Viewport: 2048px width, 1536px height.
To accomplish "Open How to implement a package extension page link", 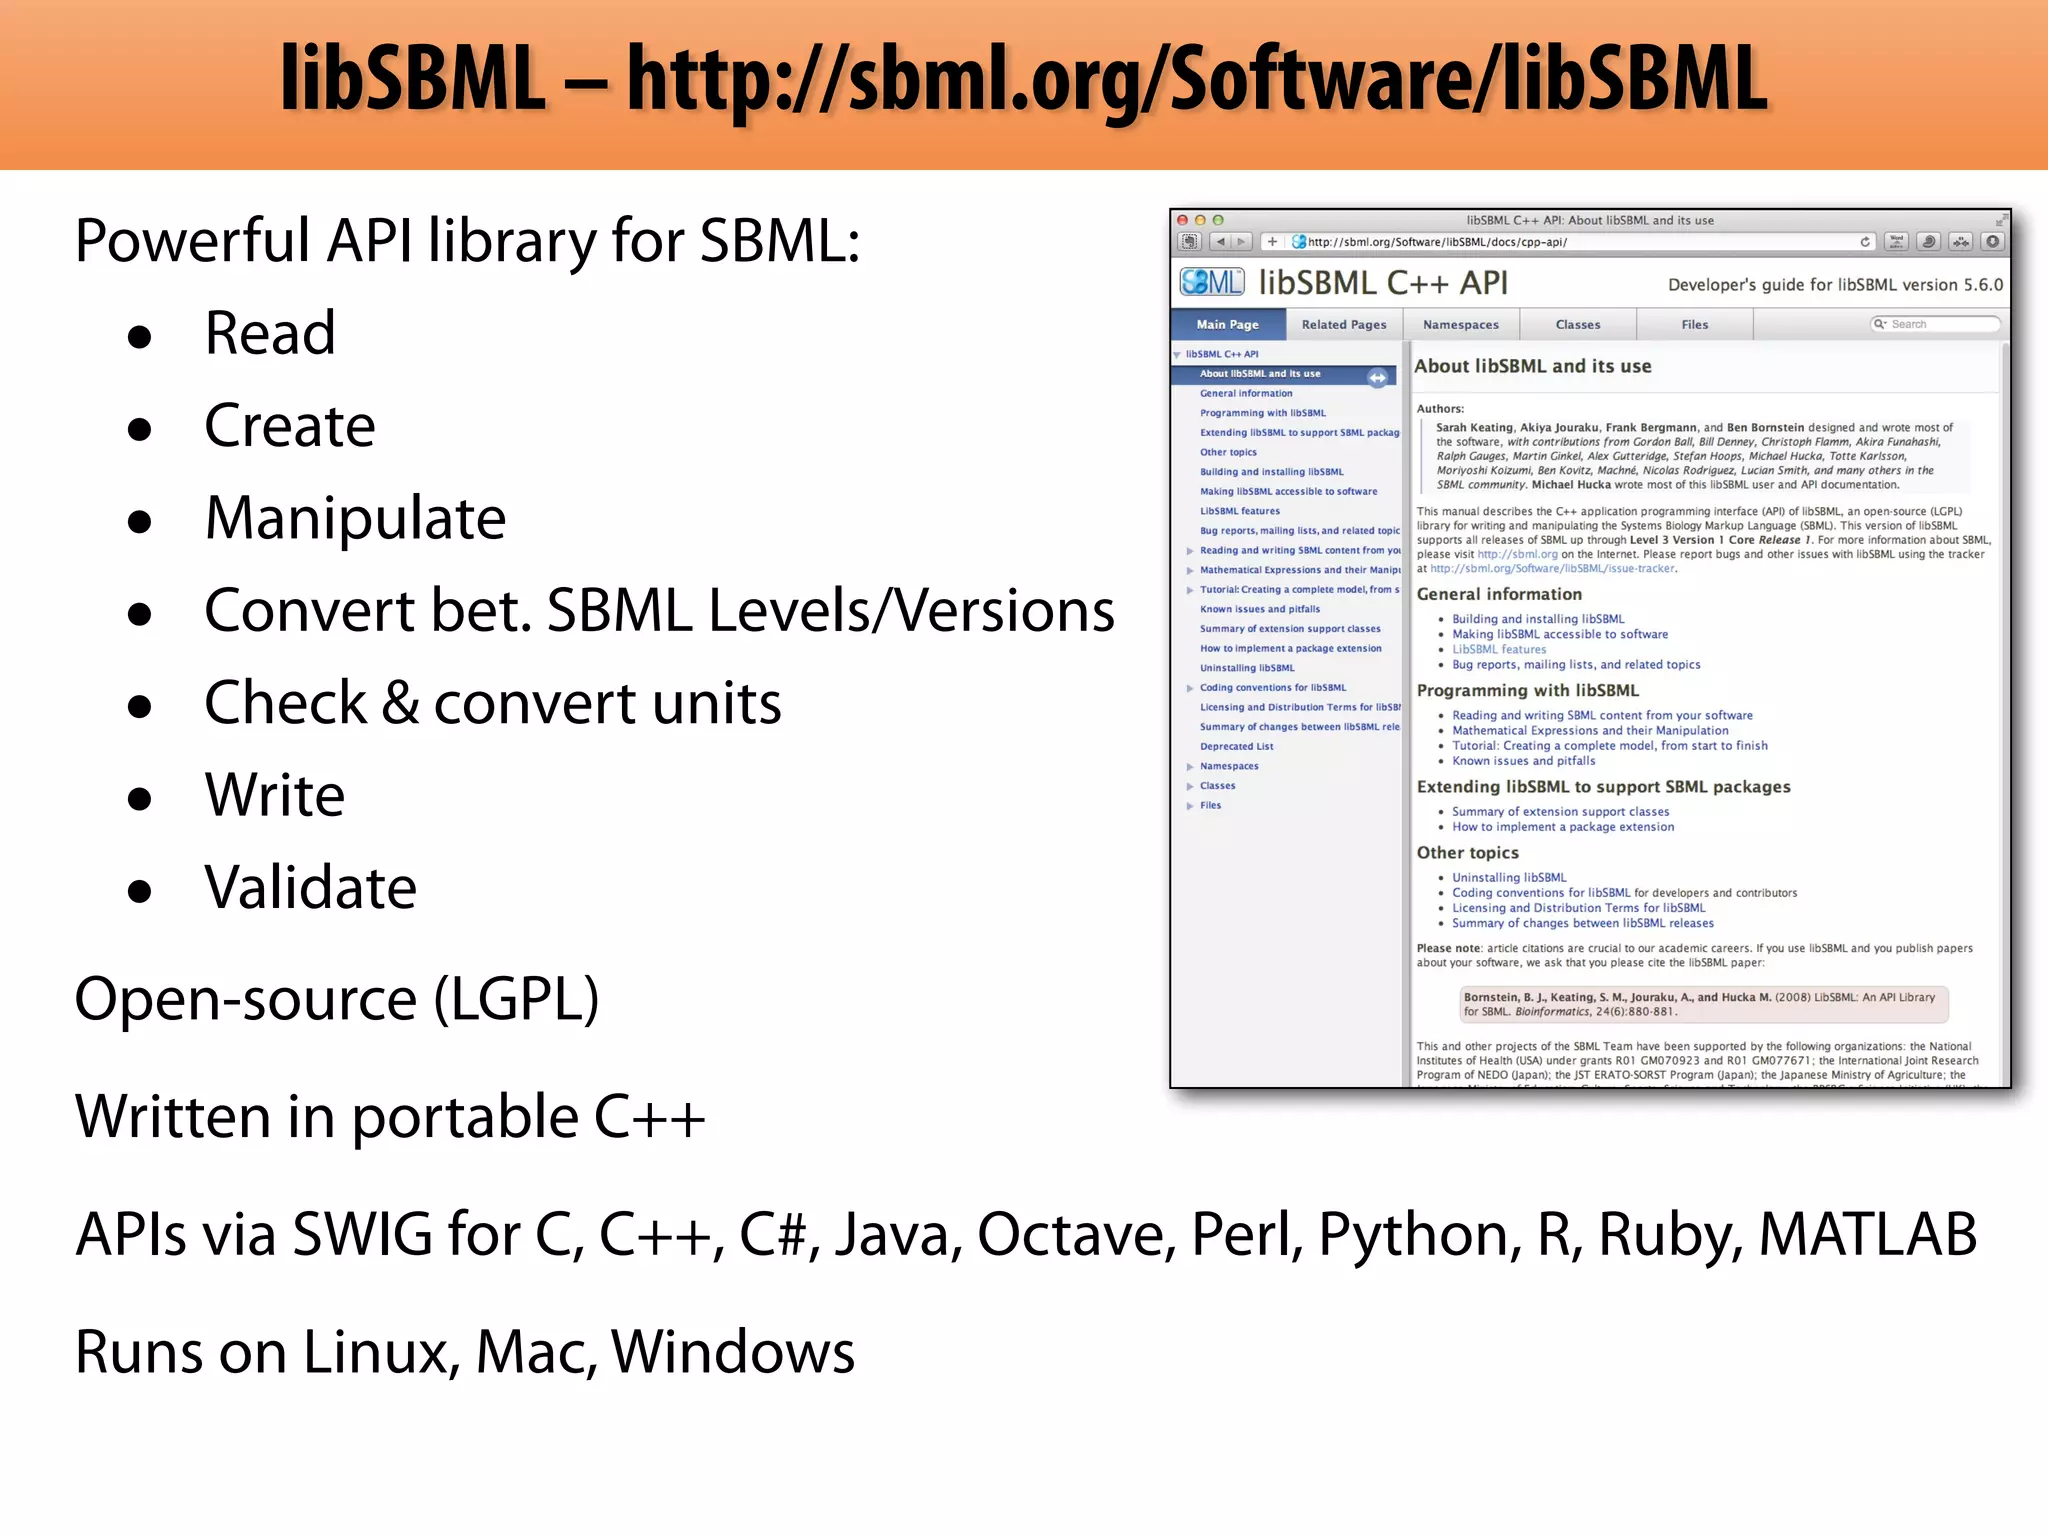I will tap(1563, 827).
